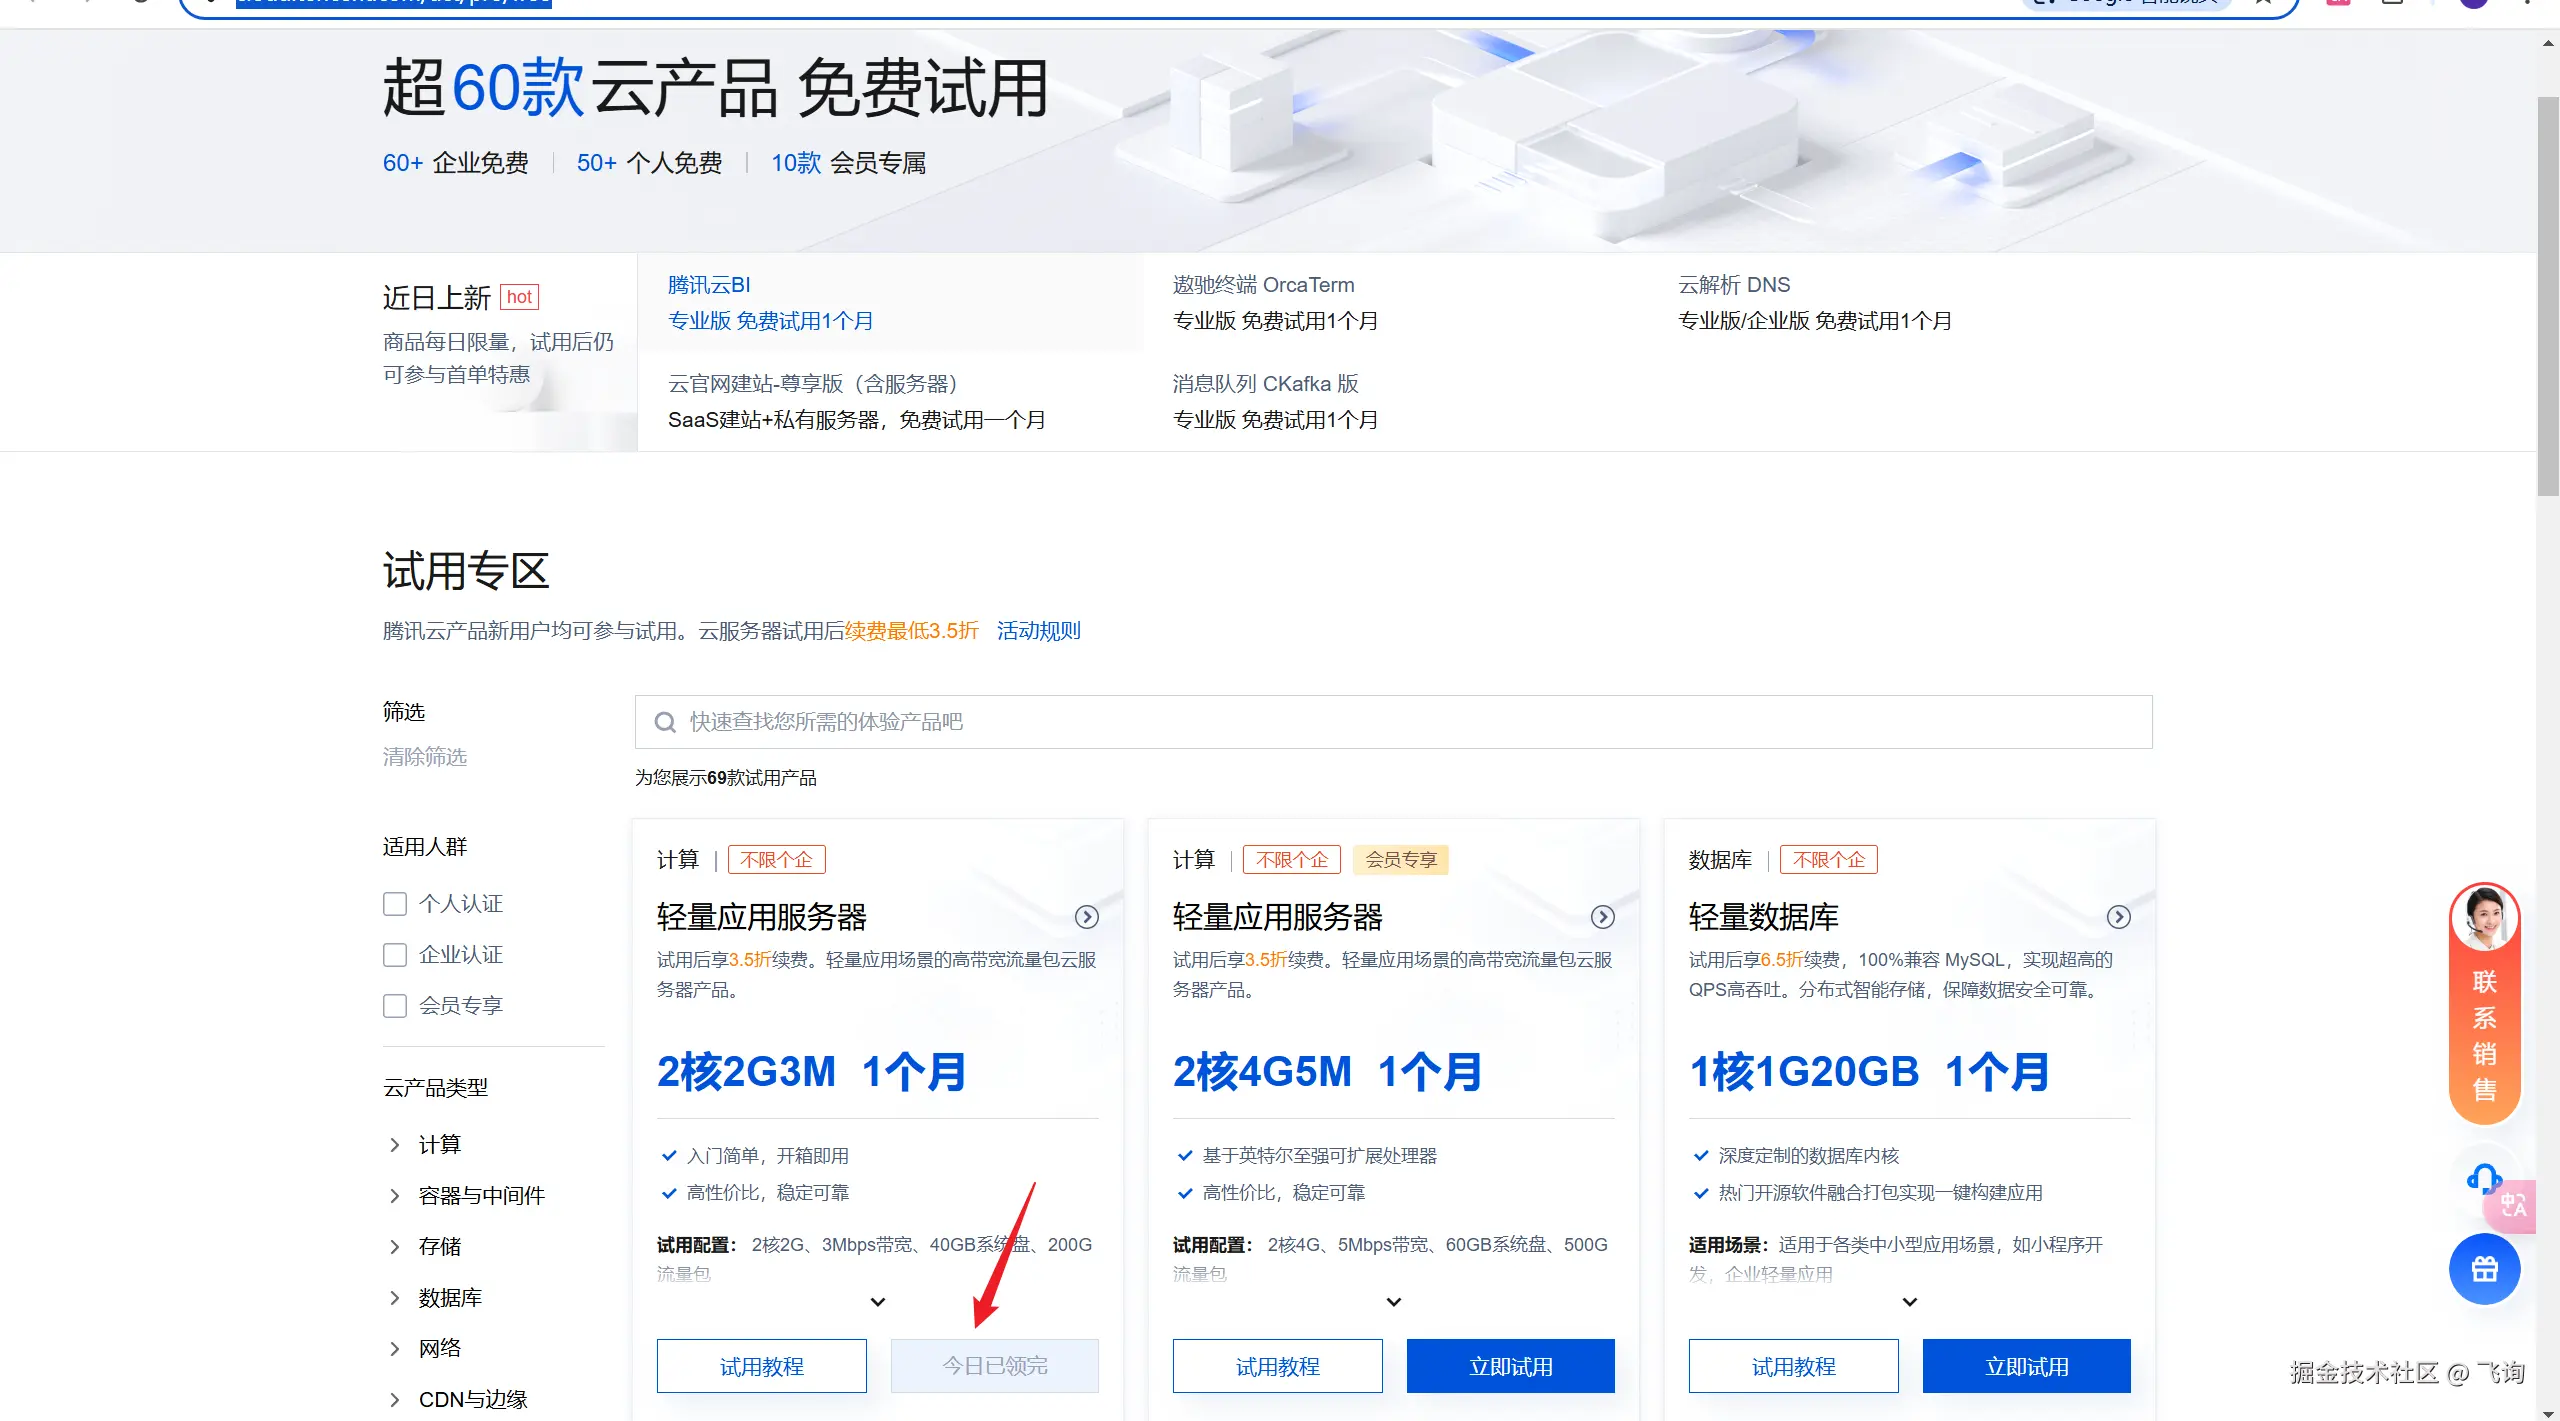Check the 企业认证 filter checkbox
2560x1421 pixels.
click(x=395, y=955)
